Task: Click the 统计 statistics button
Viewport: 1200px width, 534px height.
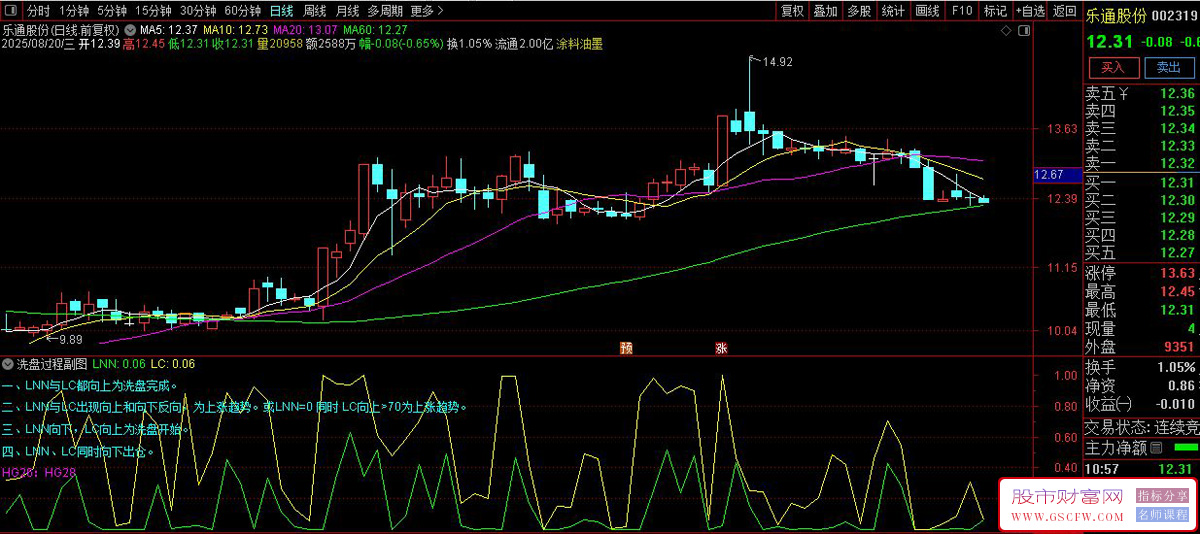Action: [x=893, y=11]
